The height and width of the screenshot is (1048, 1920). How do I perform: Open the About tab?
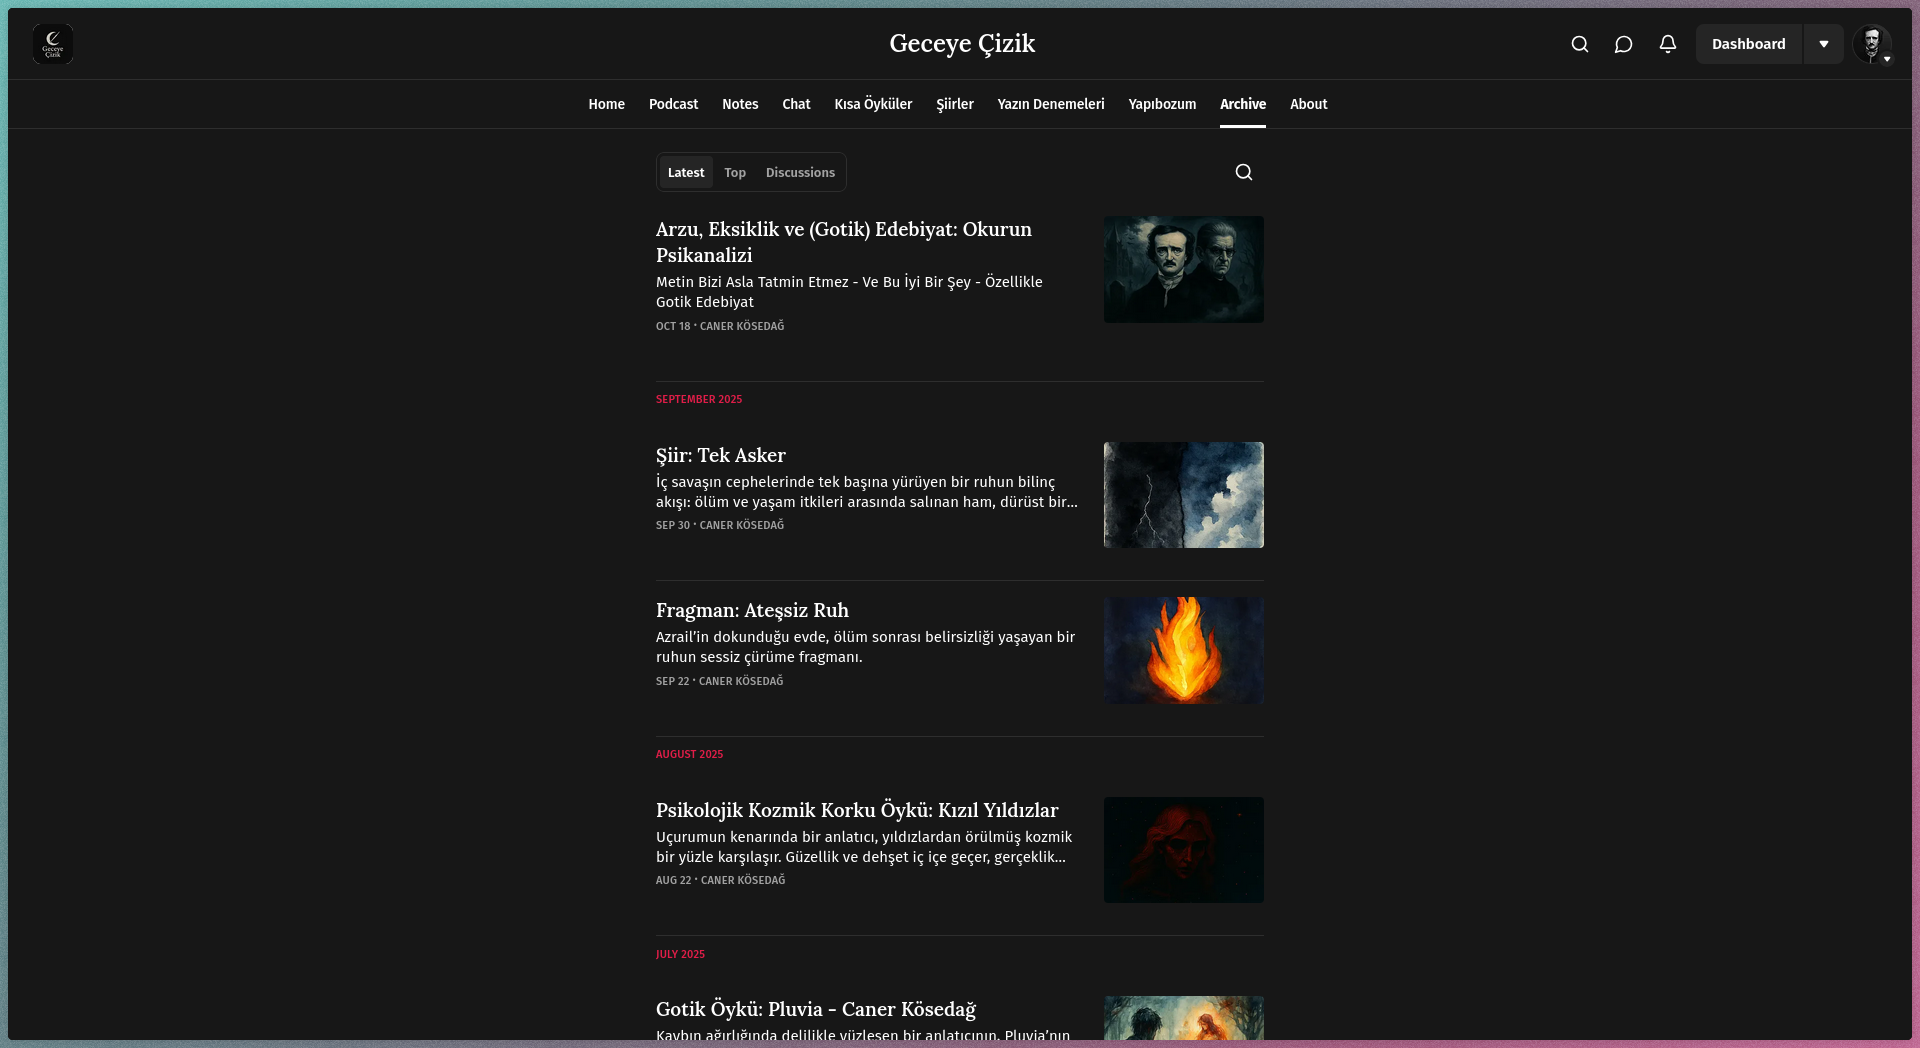pos(1309,104)
